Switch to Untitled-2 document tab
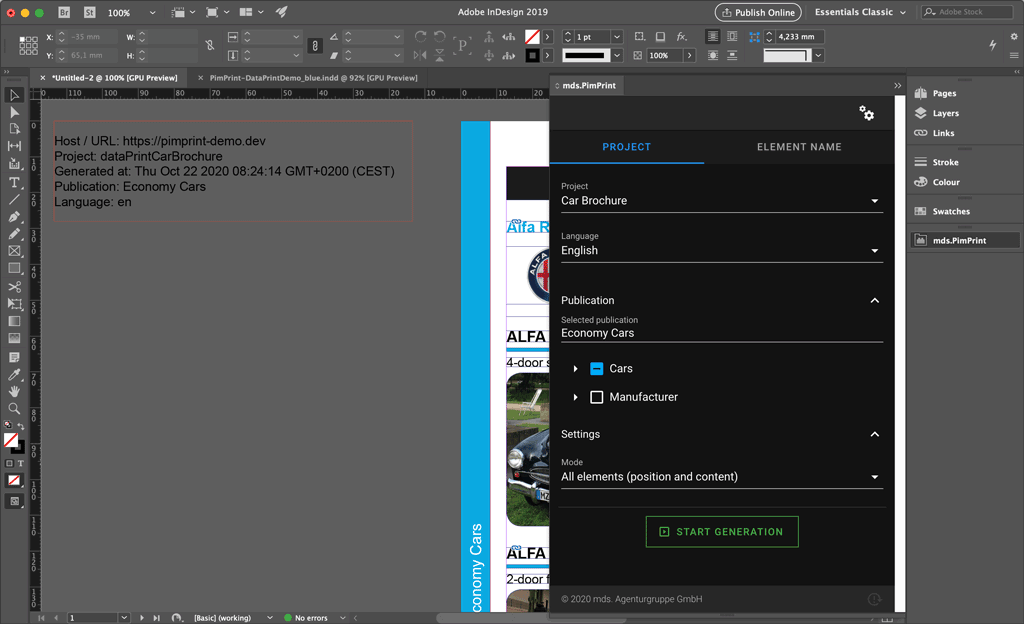 [114, 78]
